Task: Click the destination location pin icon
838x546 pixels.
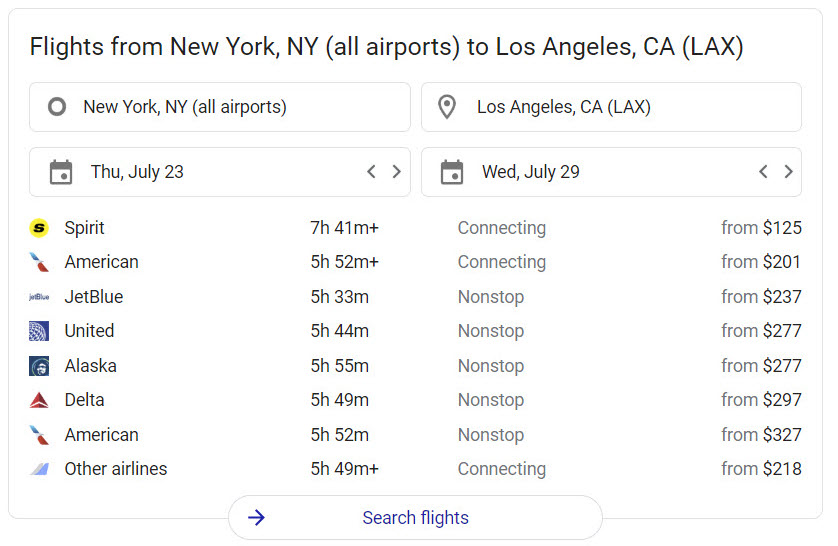Action: [447, 107]
